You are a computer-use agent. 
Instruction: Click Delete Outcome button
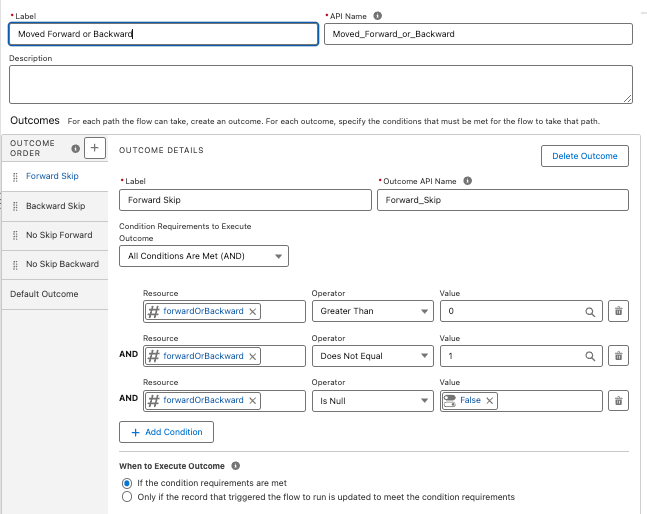(585, 156)
